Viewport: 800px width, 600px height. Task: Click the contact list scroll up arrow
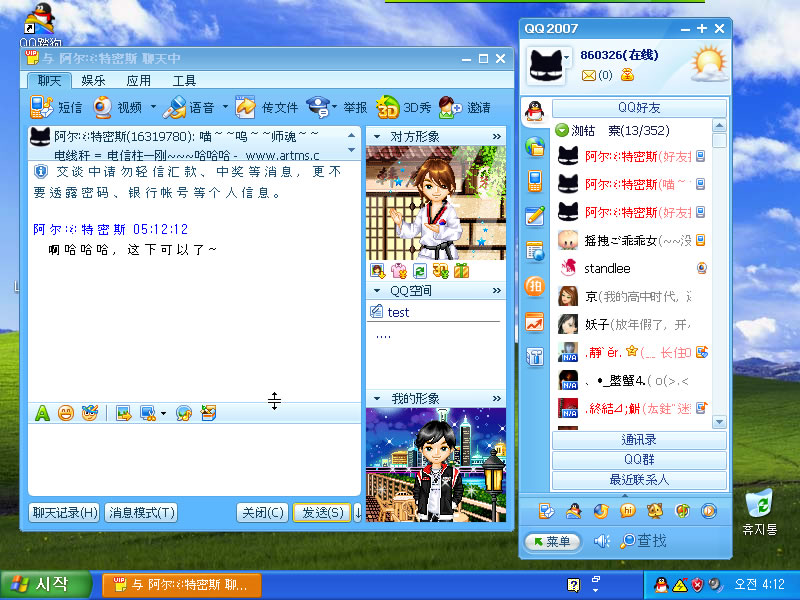(x=719, y=126)
